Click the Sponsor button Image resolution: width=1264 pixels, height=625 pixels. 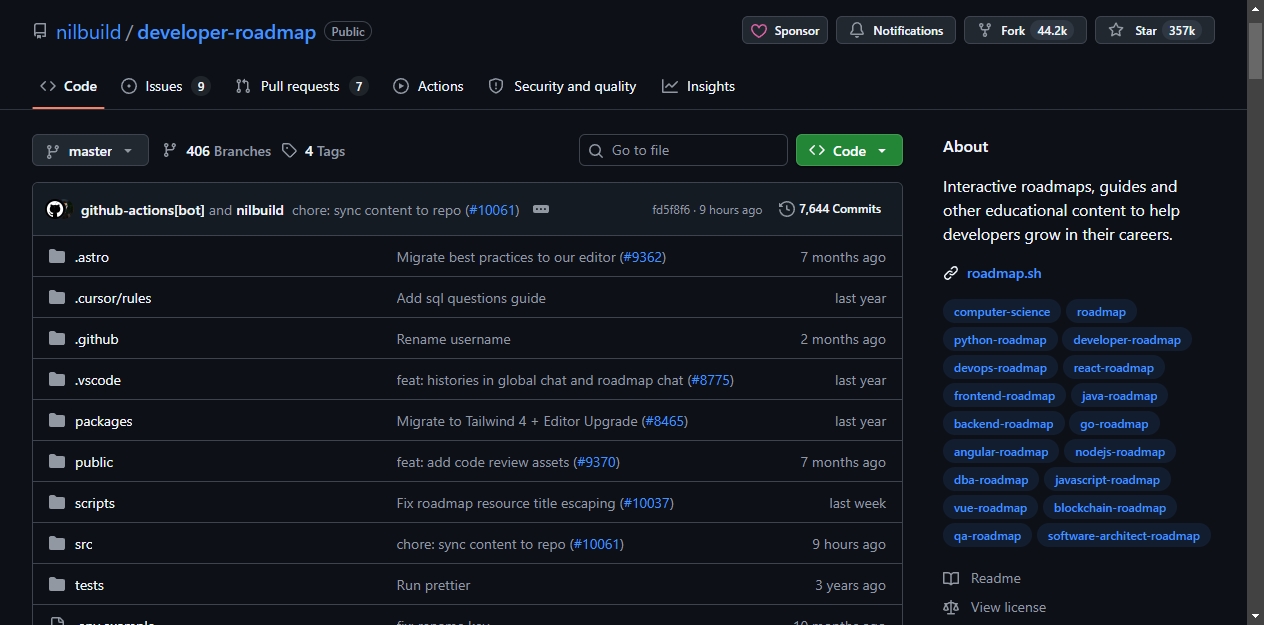[x=785, y=30]
